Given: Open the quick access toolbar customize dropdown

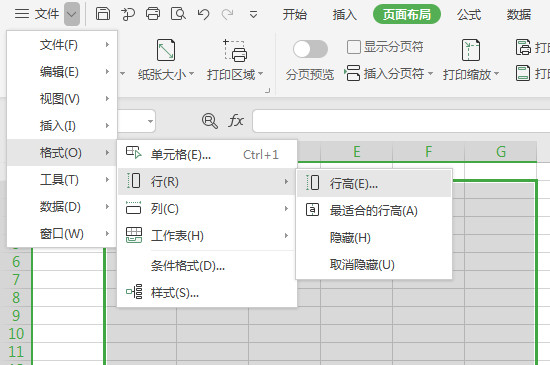Looking at the screenshot, I should pos(253,15).
